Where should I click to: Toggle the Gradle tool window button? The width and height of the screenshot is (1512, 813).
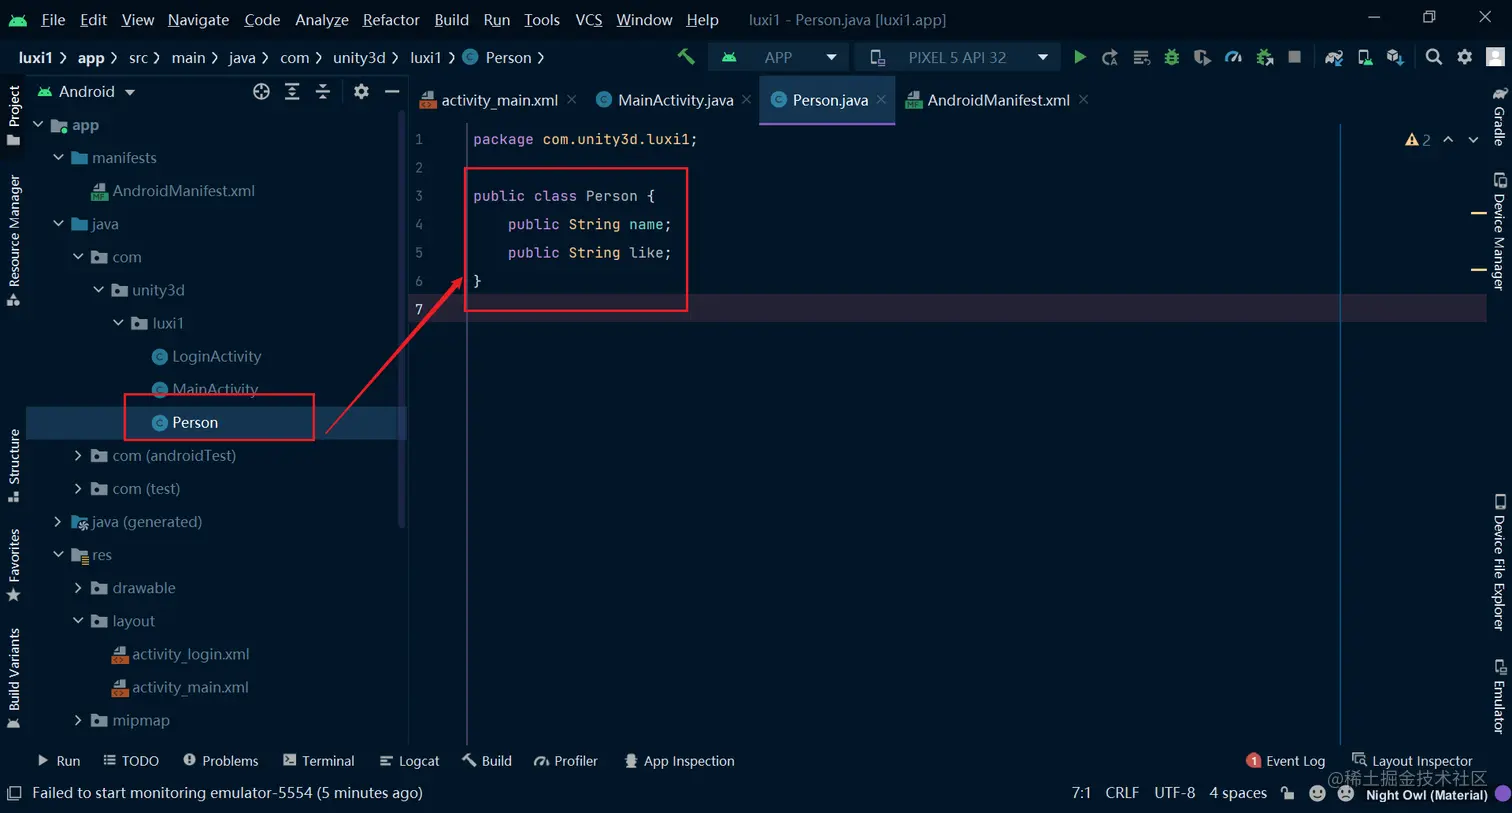click(x=1498, y=117)
